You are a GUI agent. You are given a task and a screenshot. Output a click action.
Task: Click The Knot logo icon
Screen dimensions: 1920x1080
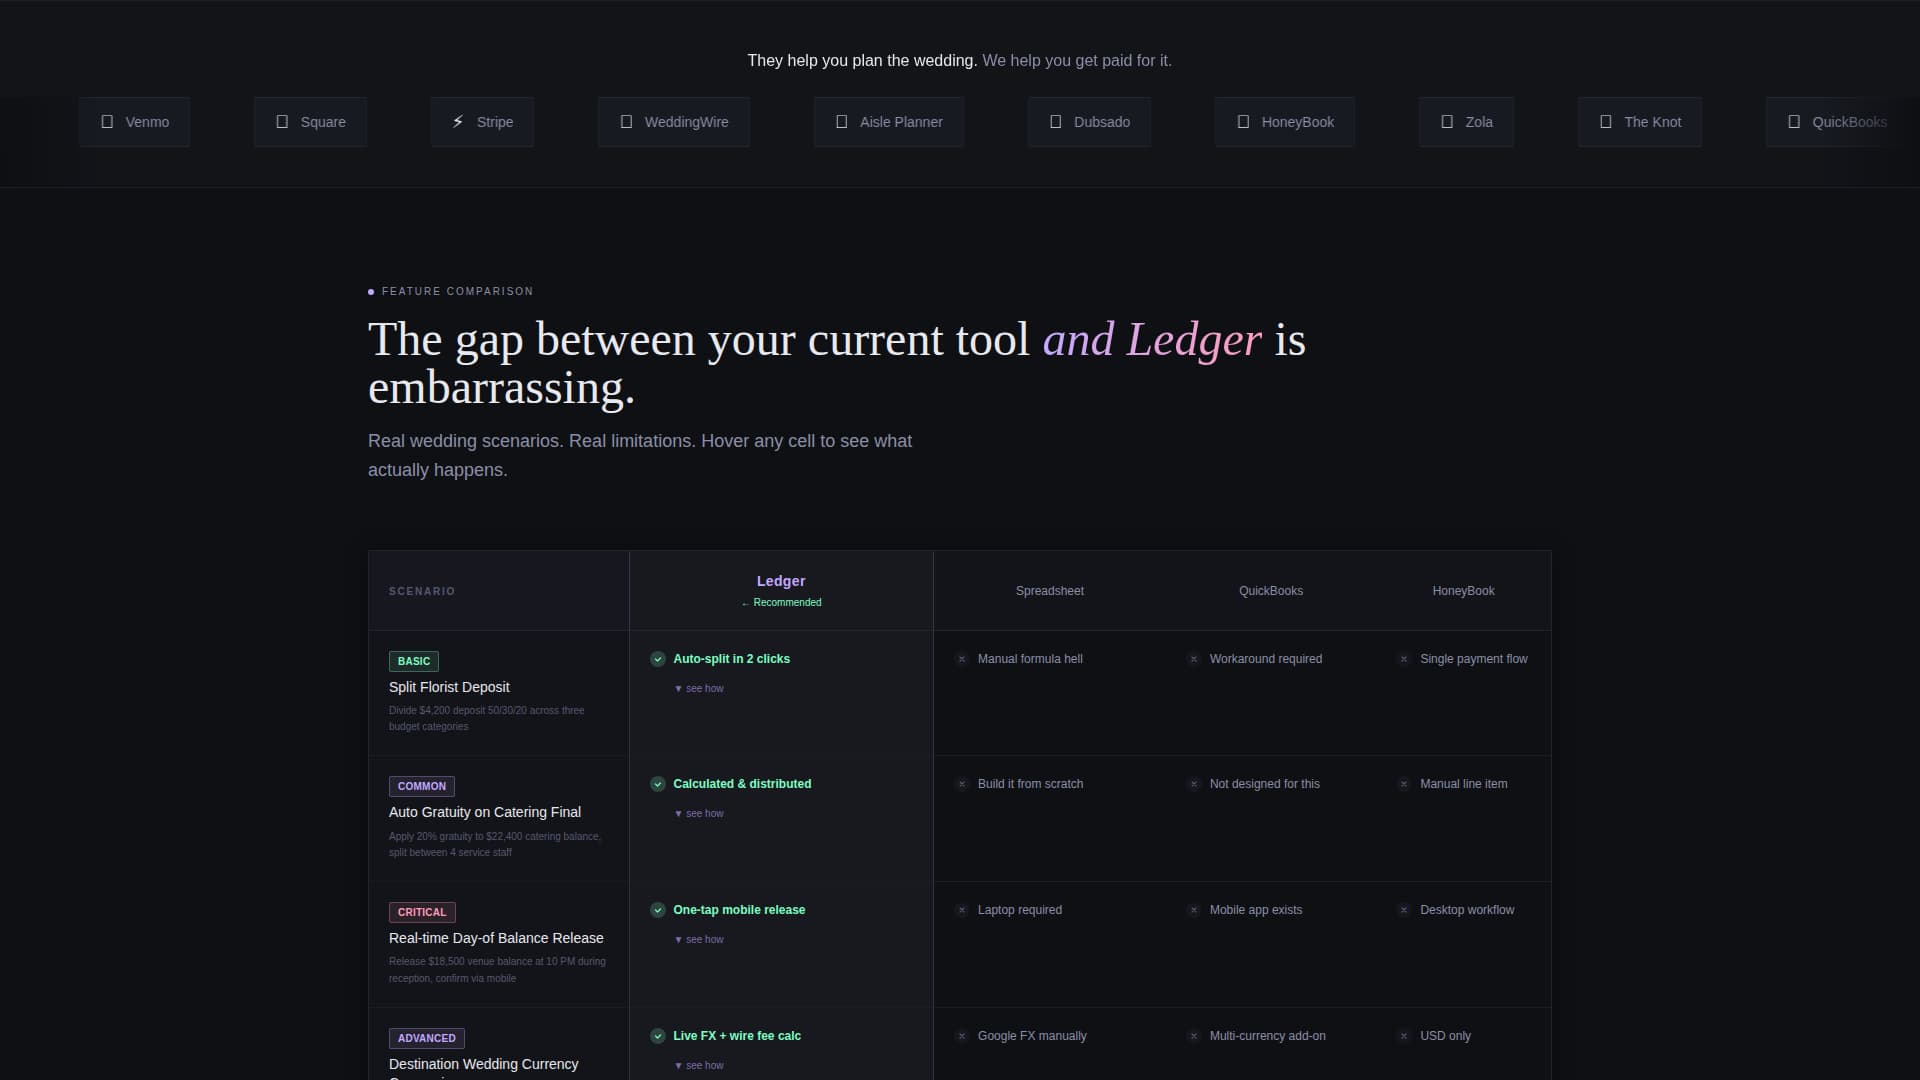[1606, 122]
